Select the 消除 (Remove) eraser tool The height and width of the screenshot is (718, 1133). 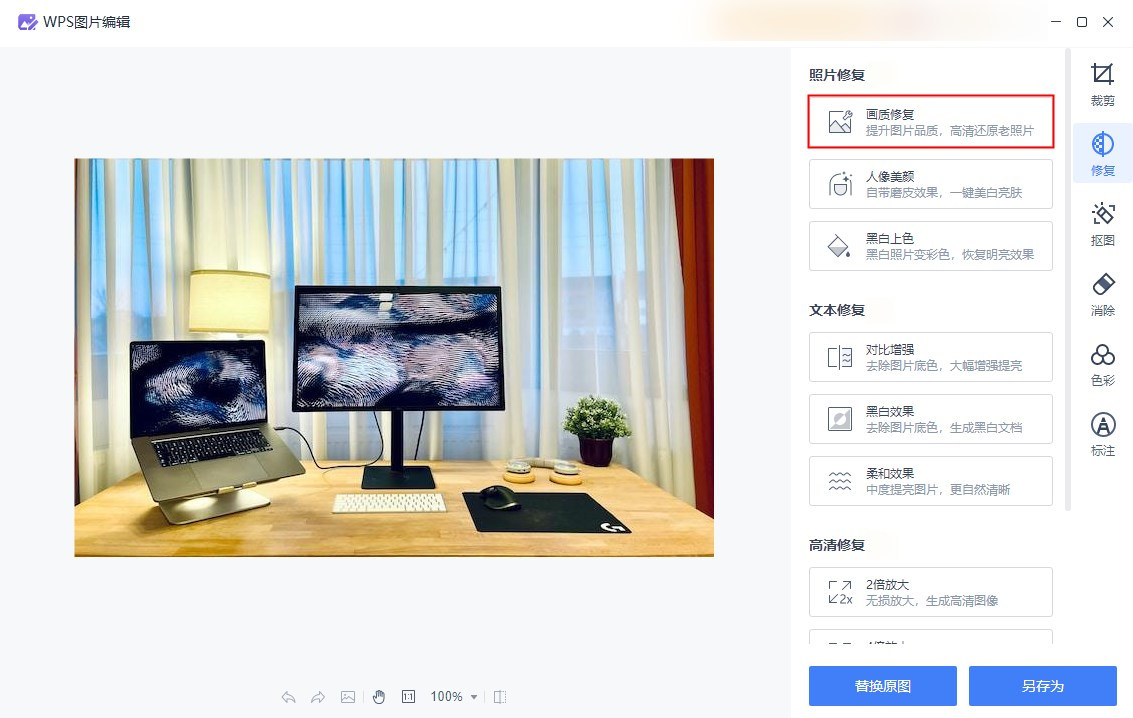(1102, 295)
